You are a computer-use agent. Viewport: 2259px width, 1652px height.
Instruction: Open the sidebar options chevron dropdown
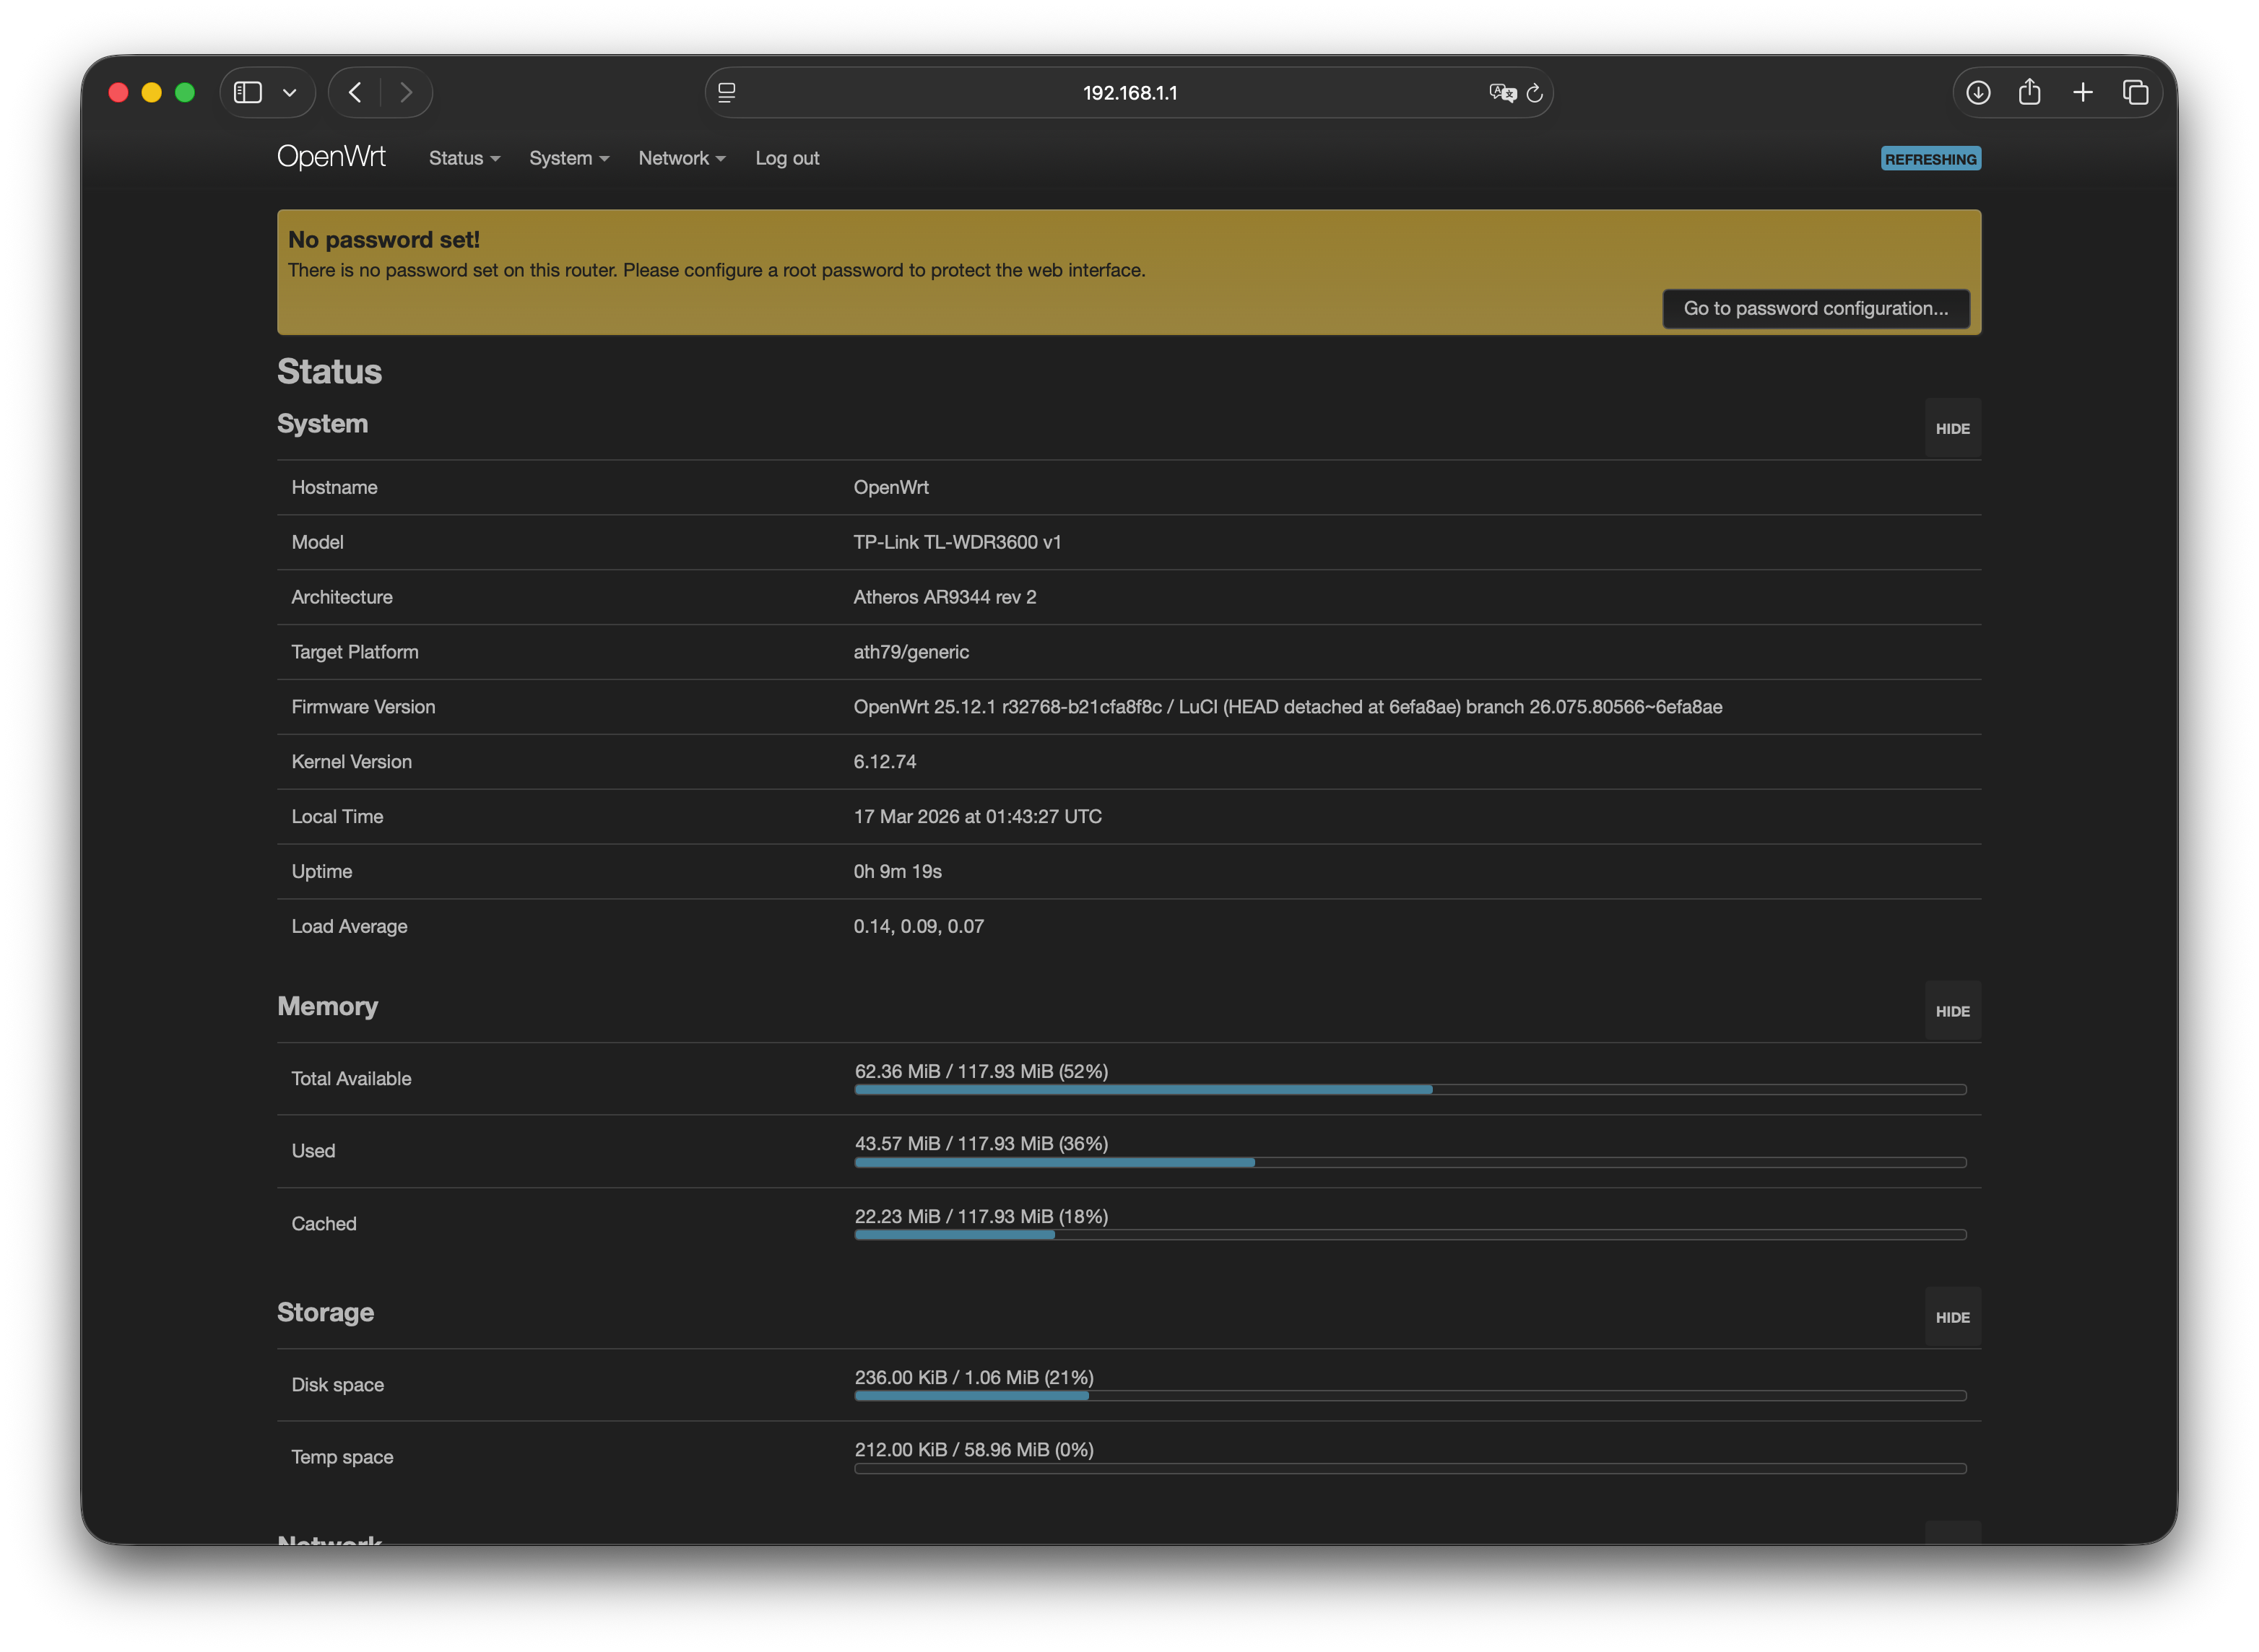pos(290,93)
